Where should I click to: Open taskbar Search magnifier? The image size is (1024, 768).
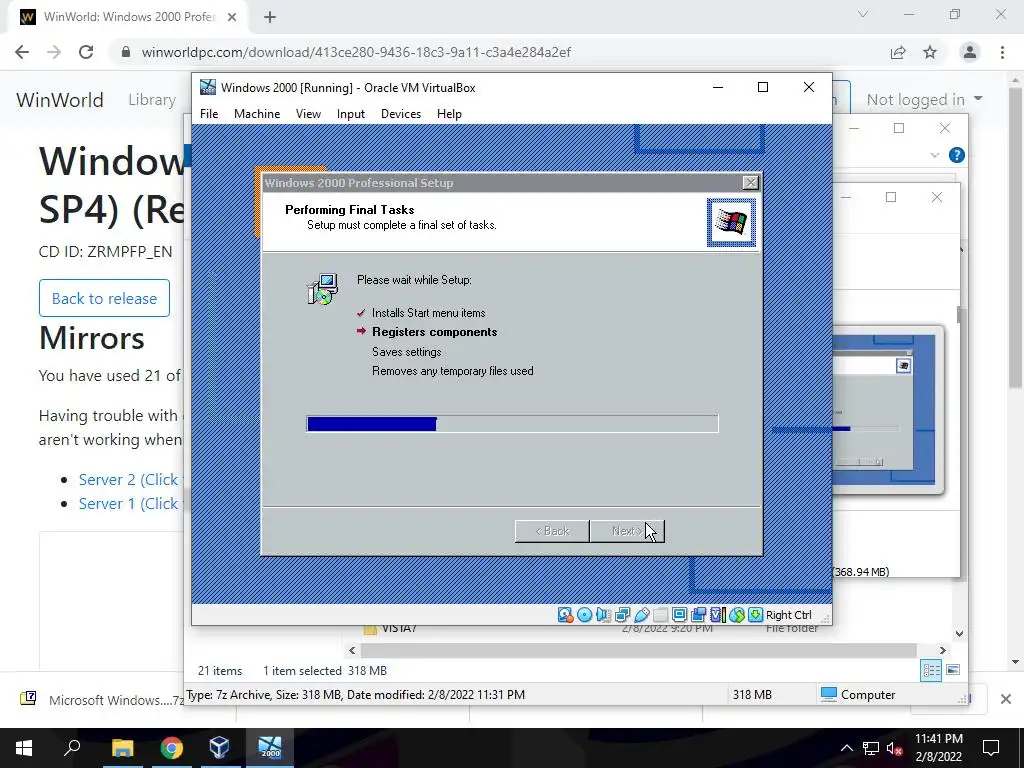72,748
